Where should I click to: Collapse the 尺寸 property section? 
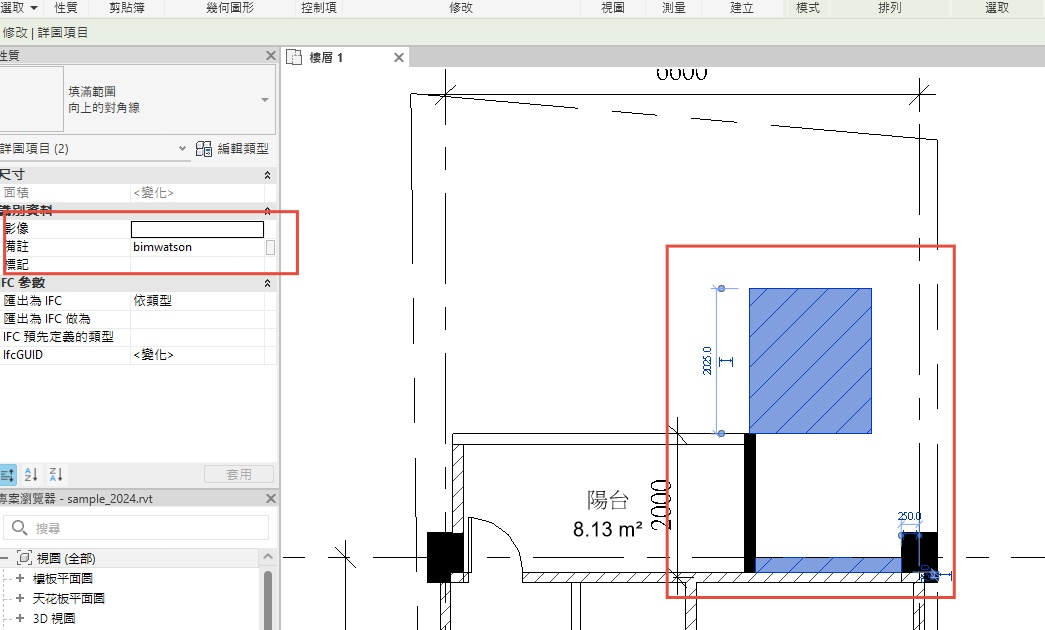(x=267, y=175)
